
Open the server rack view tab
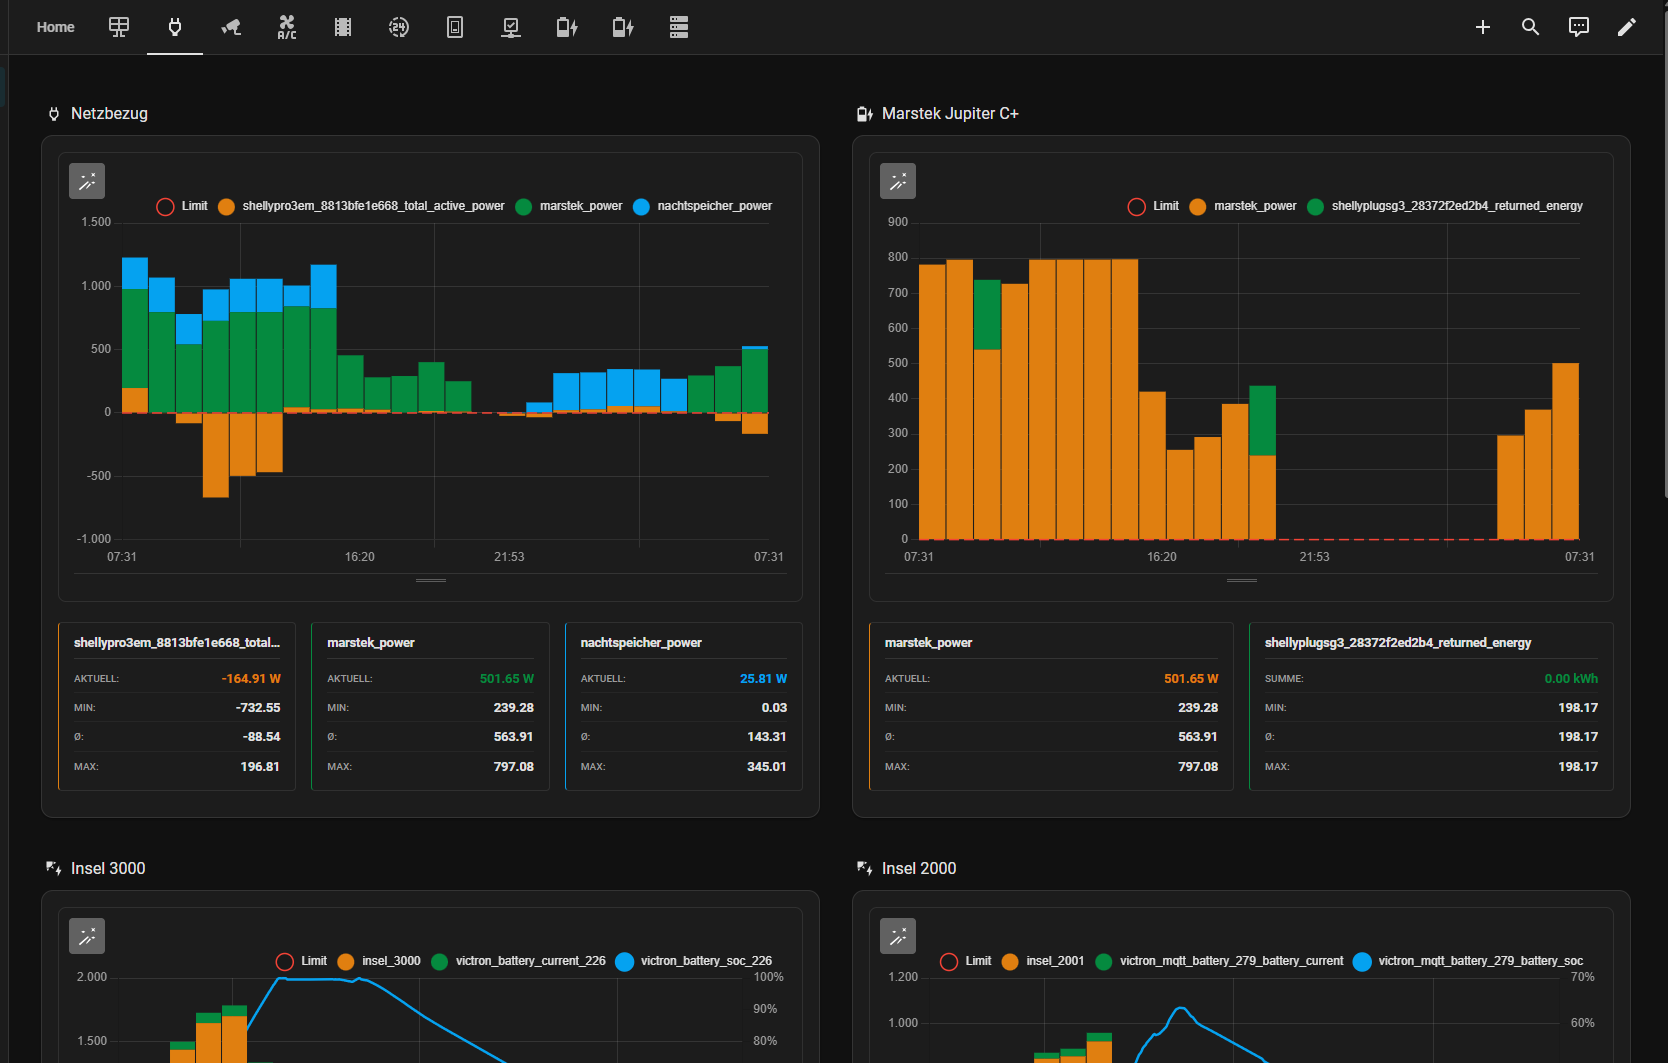(679, 27)
